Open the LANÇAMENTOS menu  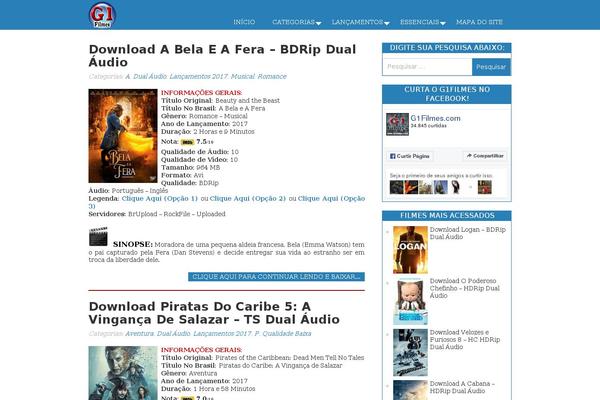pyautogui.click(x=357, y=22)
